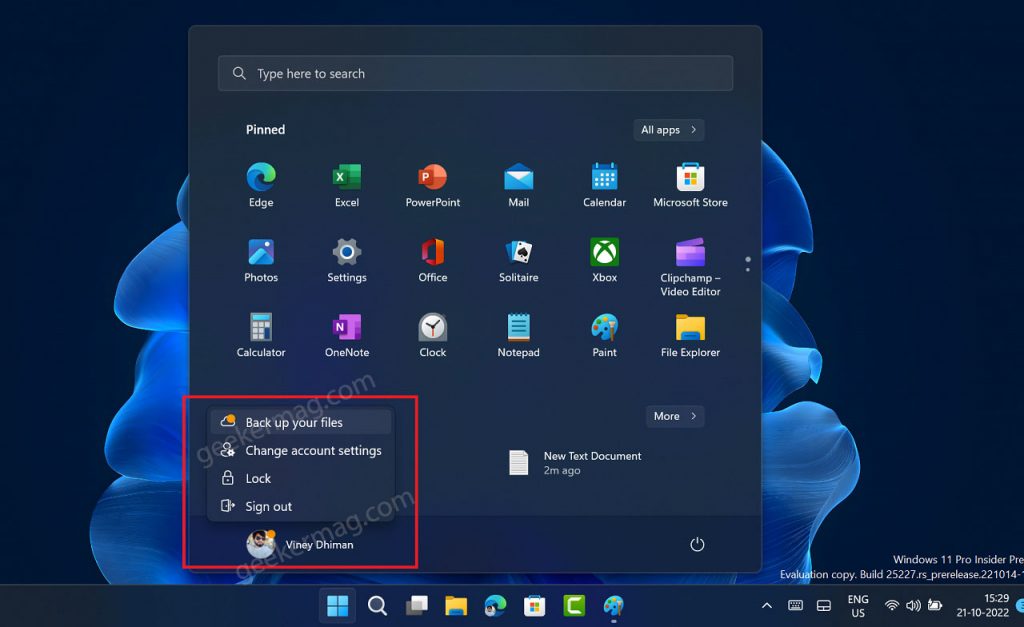Viewport: 1024px width, 627px height.
Task: Choose Sign out from the user menu
Action: (301, 506)
